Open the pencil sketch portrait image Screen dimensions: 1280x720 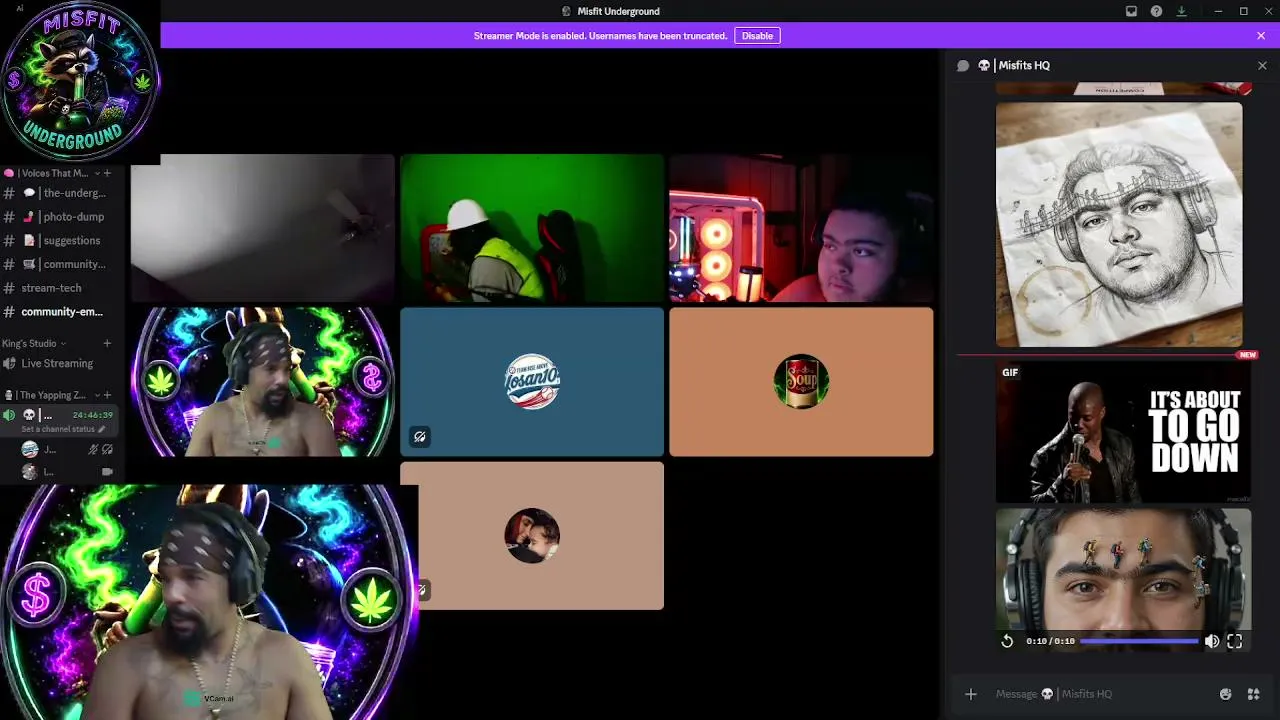tap(1119, 224)
